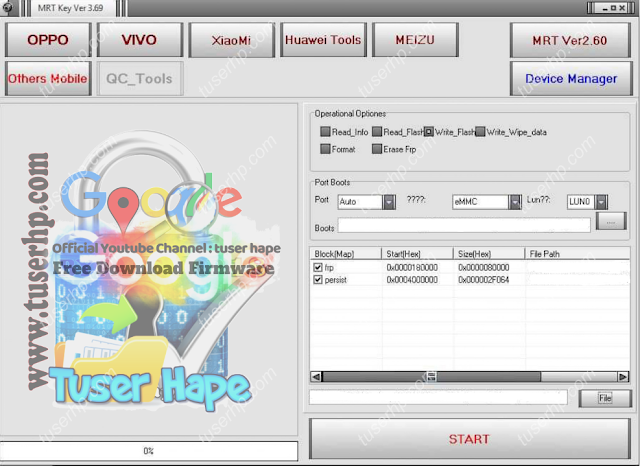Check the Format option

click(325, 149)
